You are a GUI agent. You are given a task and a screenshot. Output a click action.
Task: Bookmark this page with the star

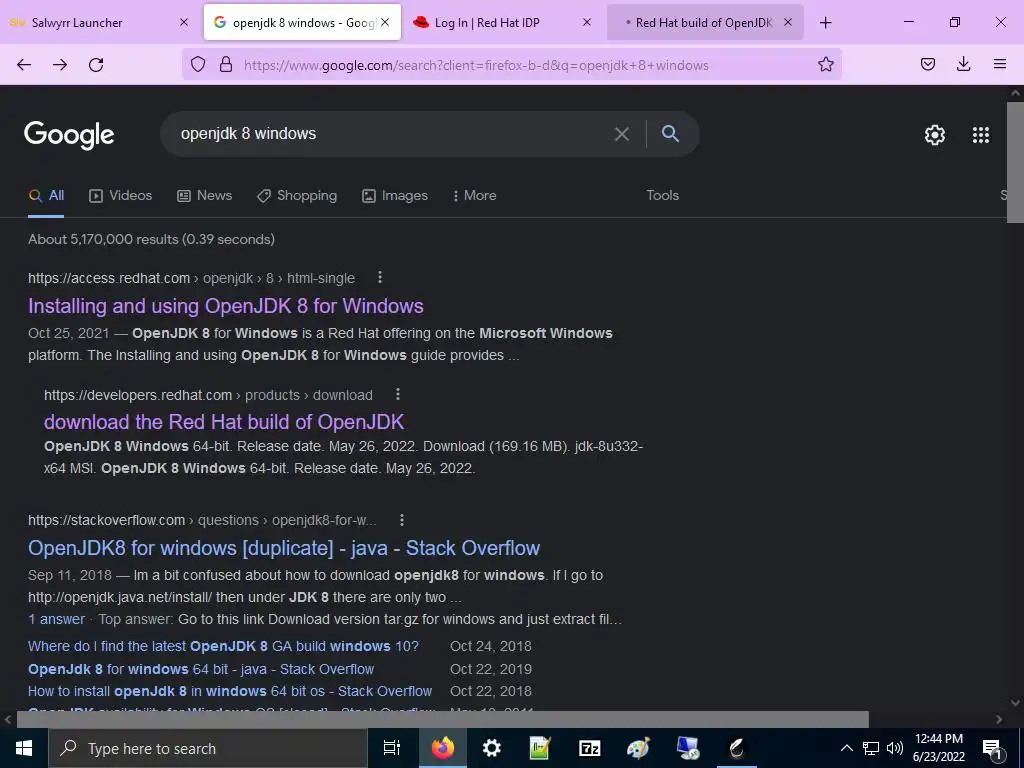click(x=825, y=64)
